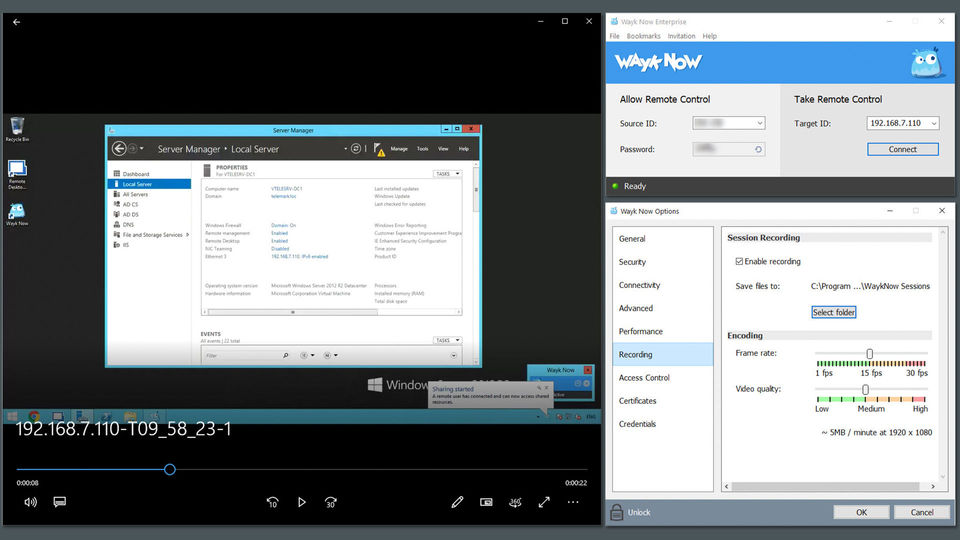This screenshot has width=960, height=540.
Task: Click the Connect button
Action: [x=902, y=149]
